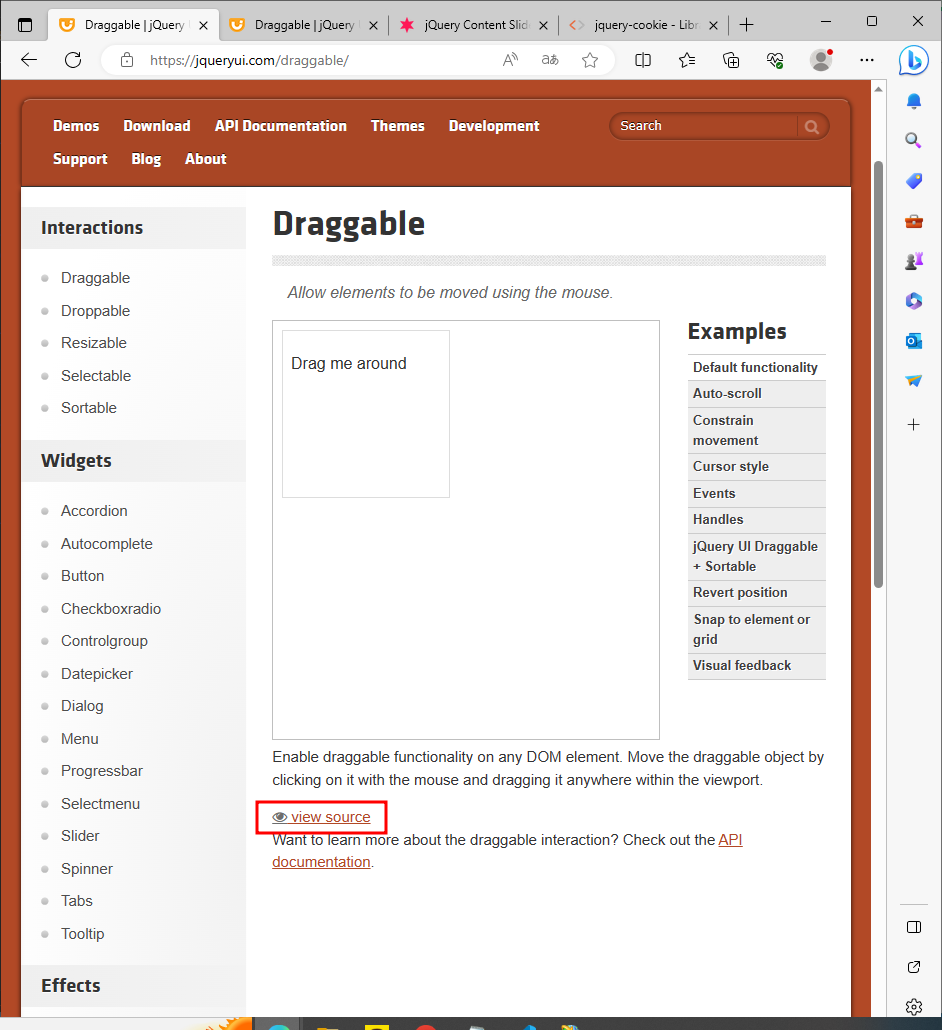Screen dimensions: 942x1030
Task: Open Support menu item
Action: pos(80,159)
